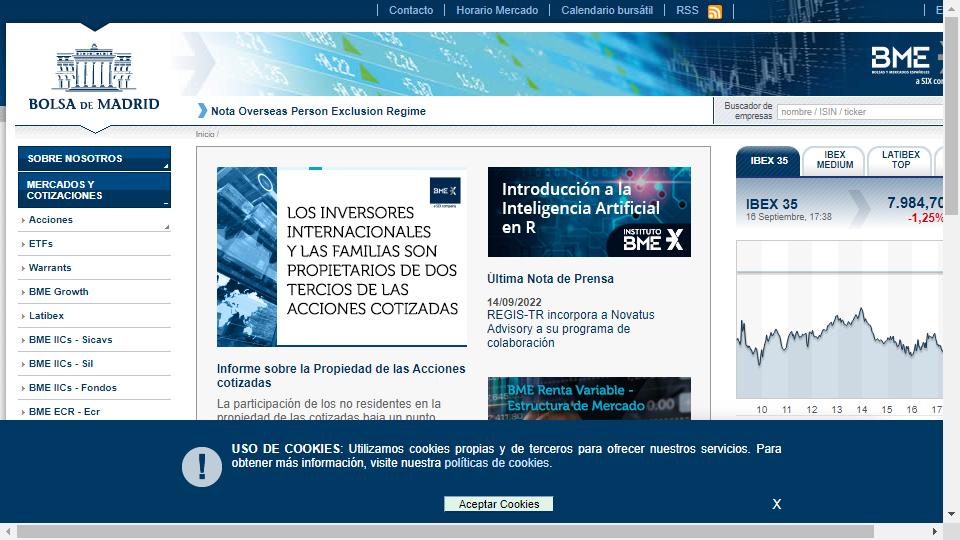Image resolution: width=960 pixels, height=540 pixels.
Task: Accept cookies with Aceptar Cookies button
Action: coord(498,504)
